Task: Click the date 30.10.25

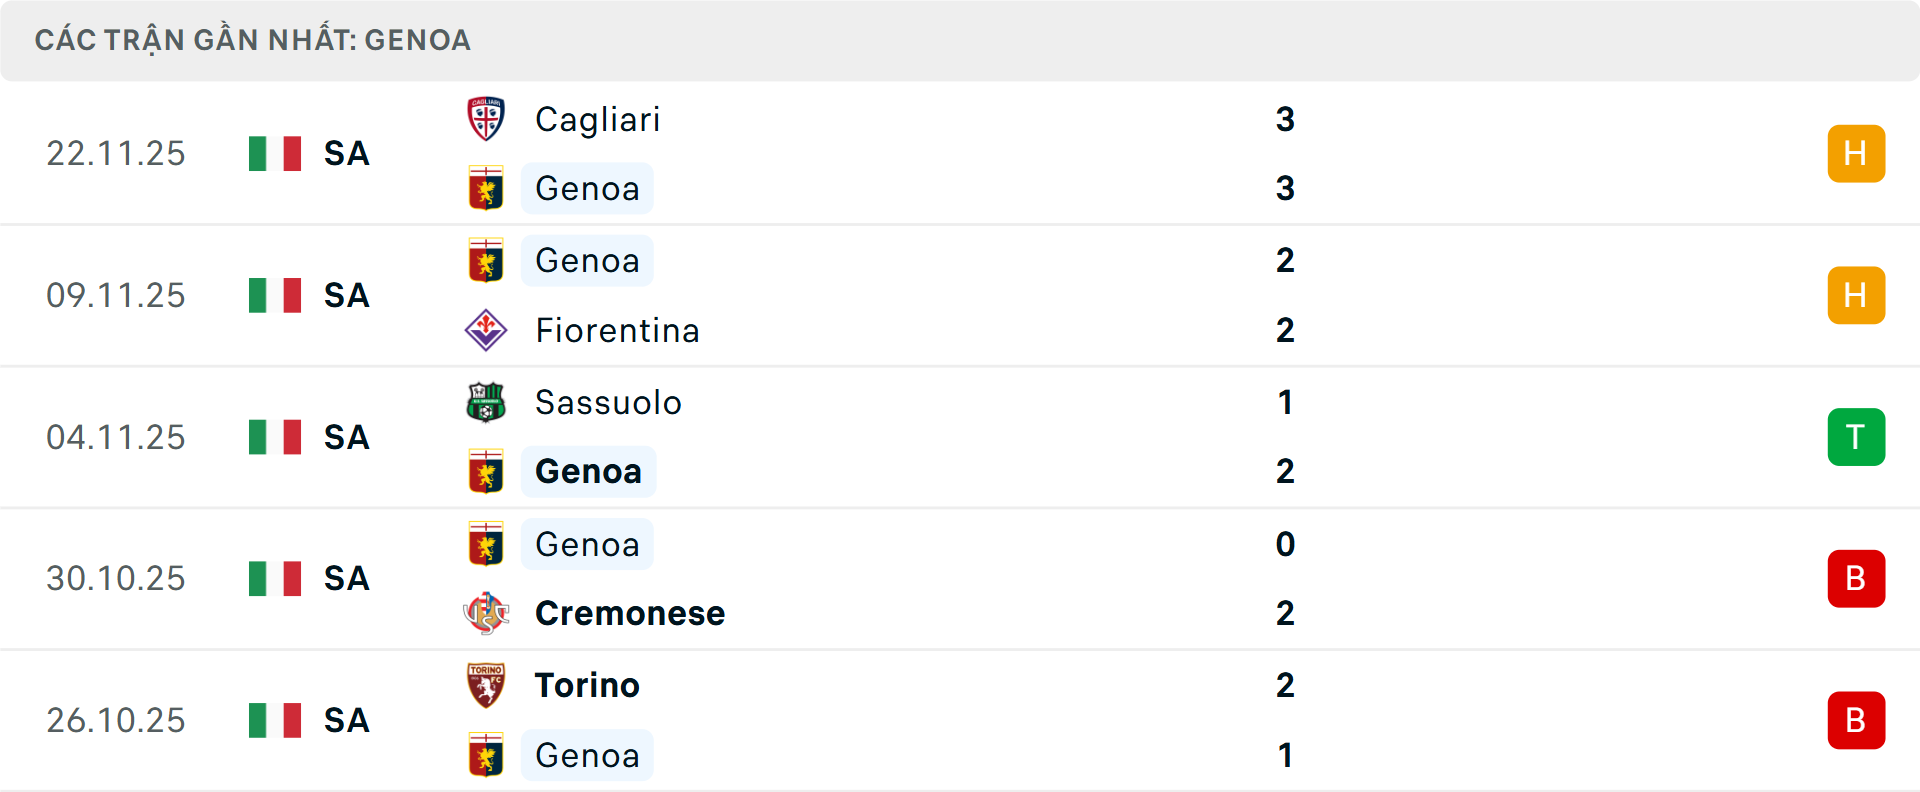Action: 115,578
